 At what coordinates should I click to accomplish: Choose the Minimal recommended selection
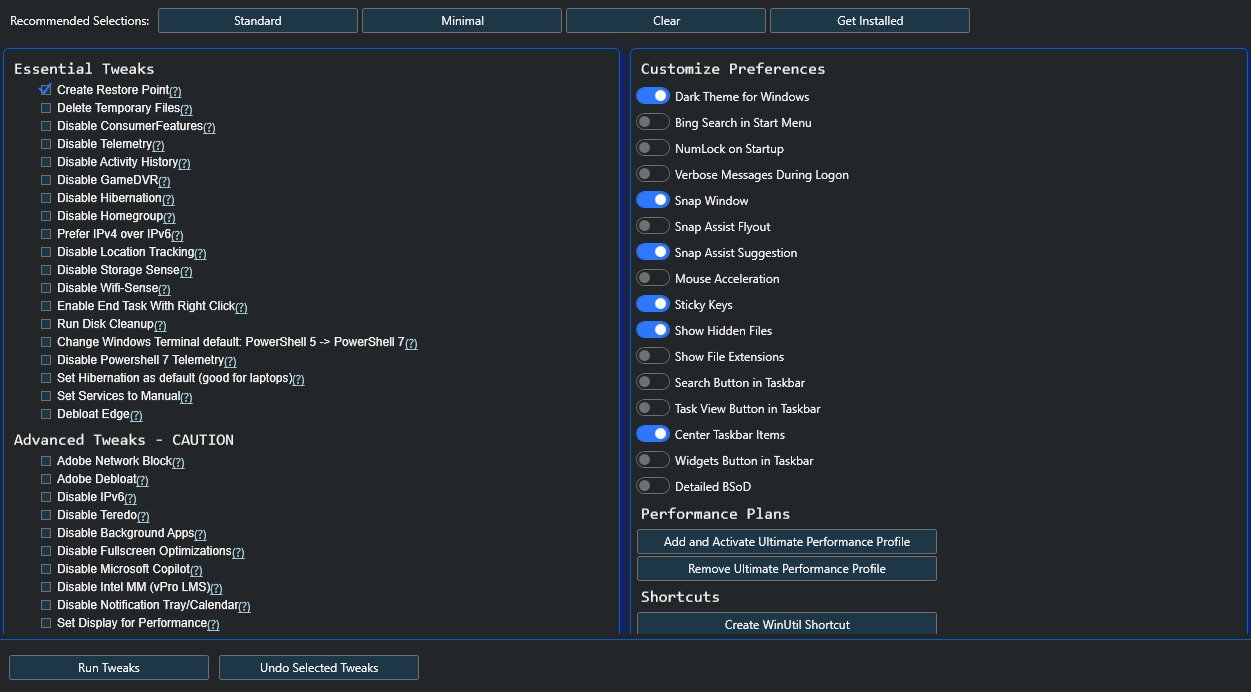point(462,20)
